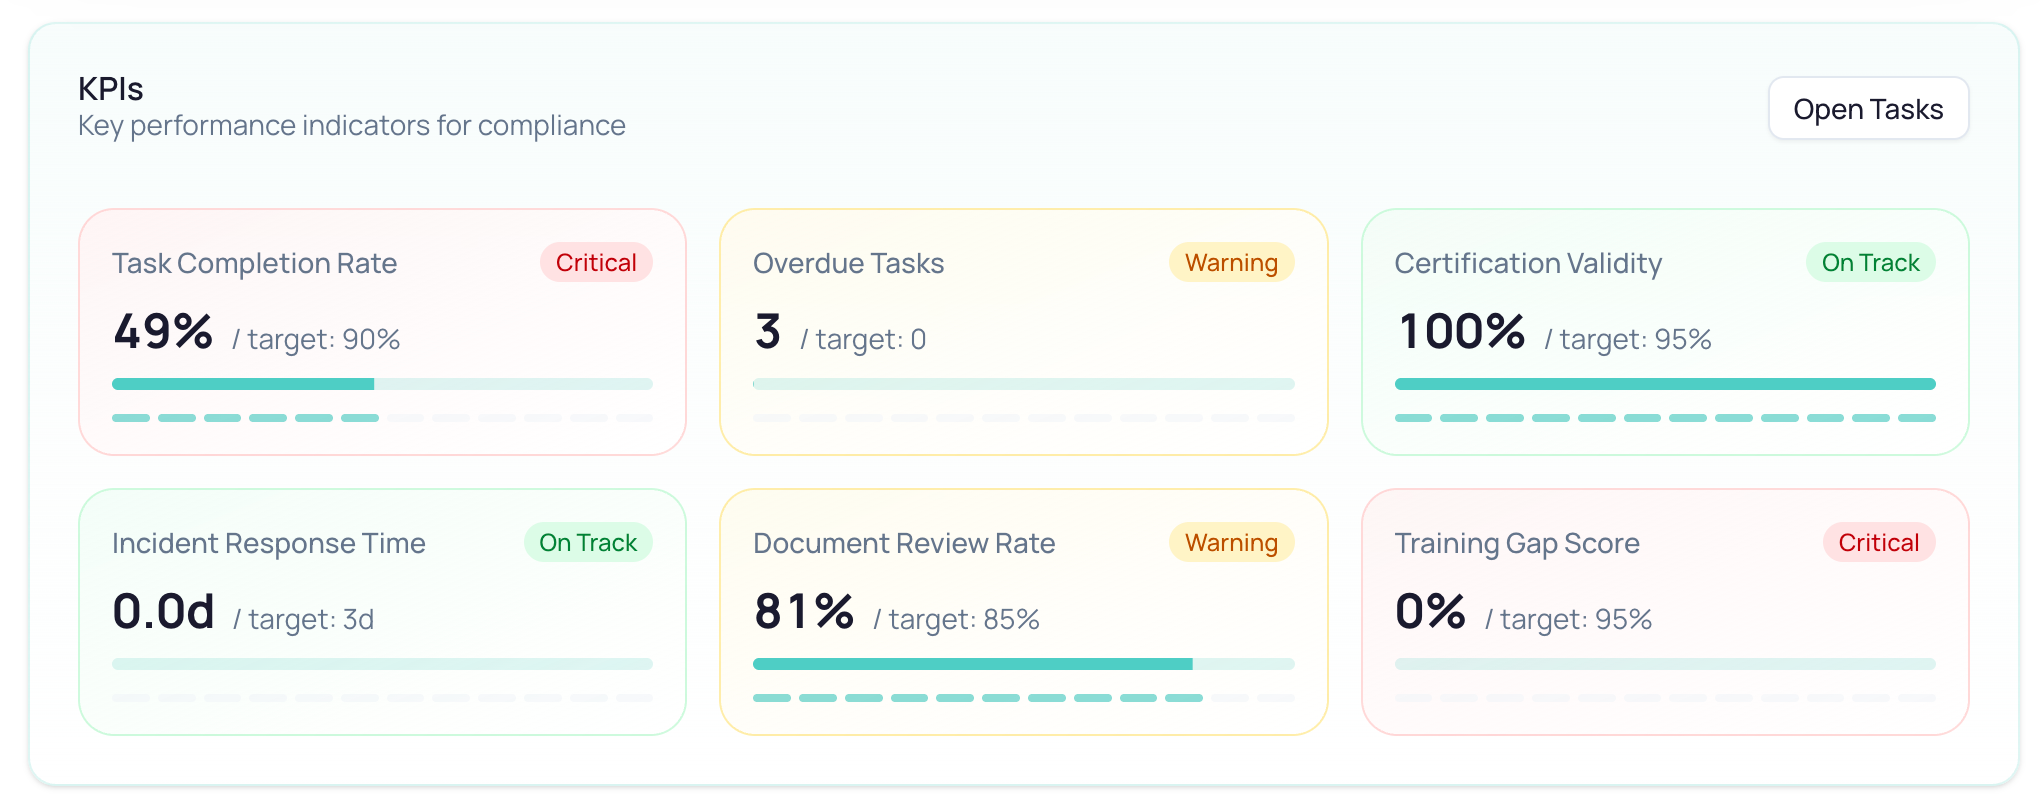Click the Certification Validity progress bar
The width and height of the screenshot is (2044, 812).
1665,384
